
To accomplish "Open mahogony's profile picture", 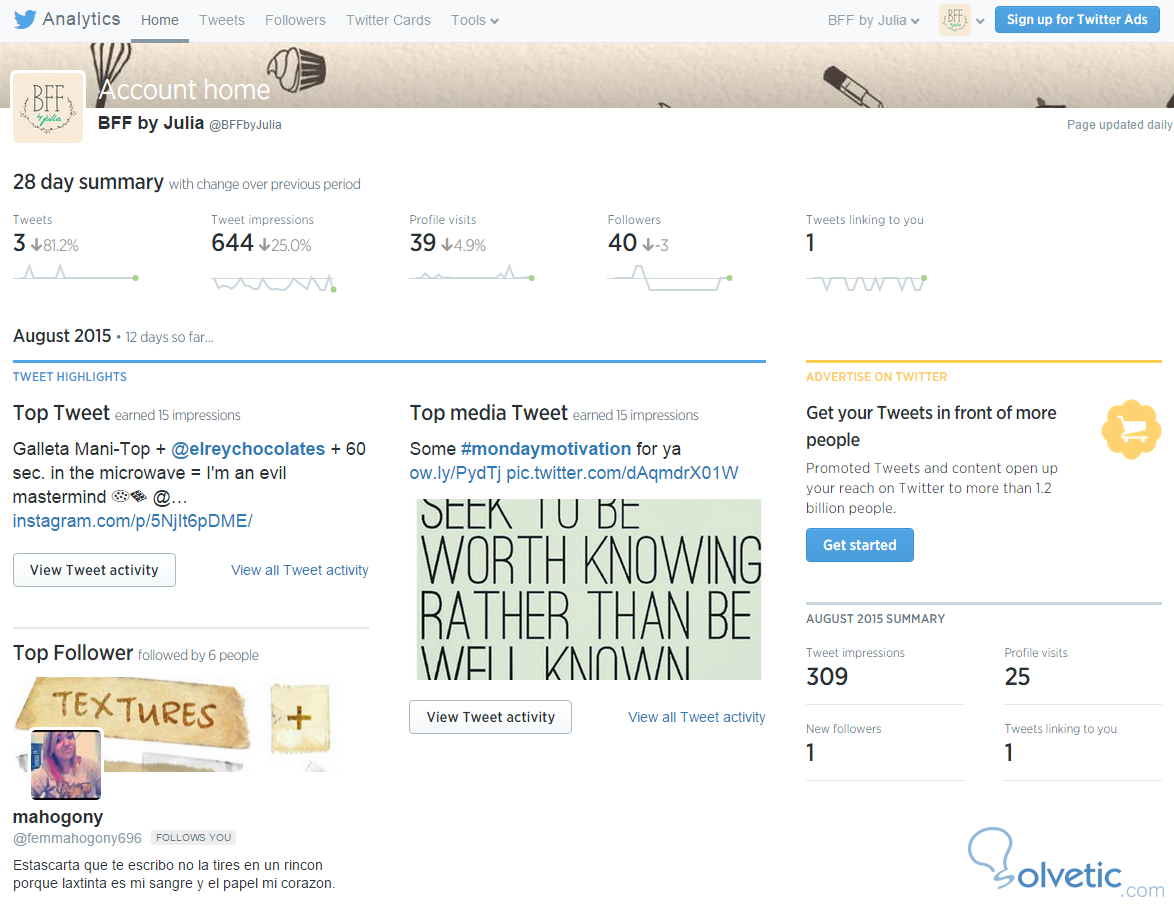I will (x=66, y=765).
